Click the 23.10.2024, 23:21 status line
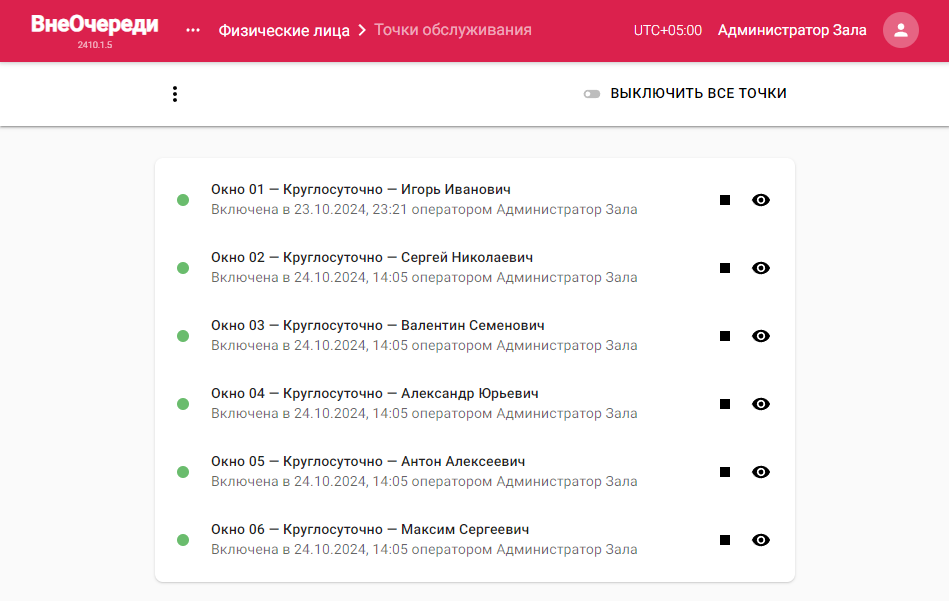 click(x=424, y=209)
